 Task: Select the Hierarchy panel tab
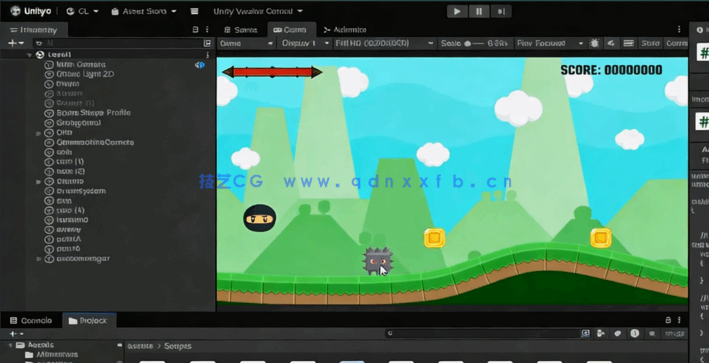(34, 30)
